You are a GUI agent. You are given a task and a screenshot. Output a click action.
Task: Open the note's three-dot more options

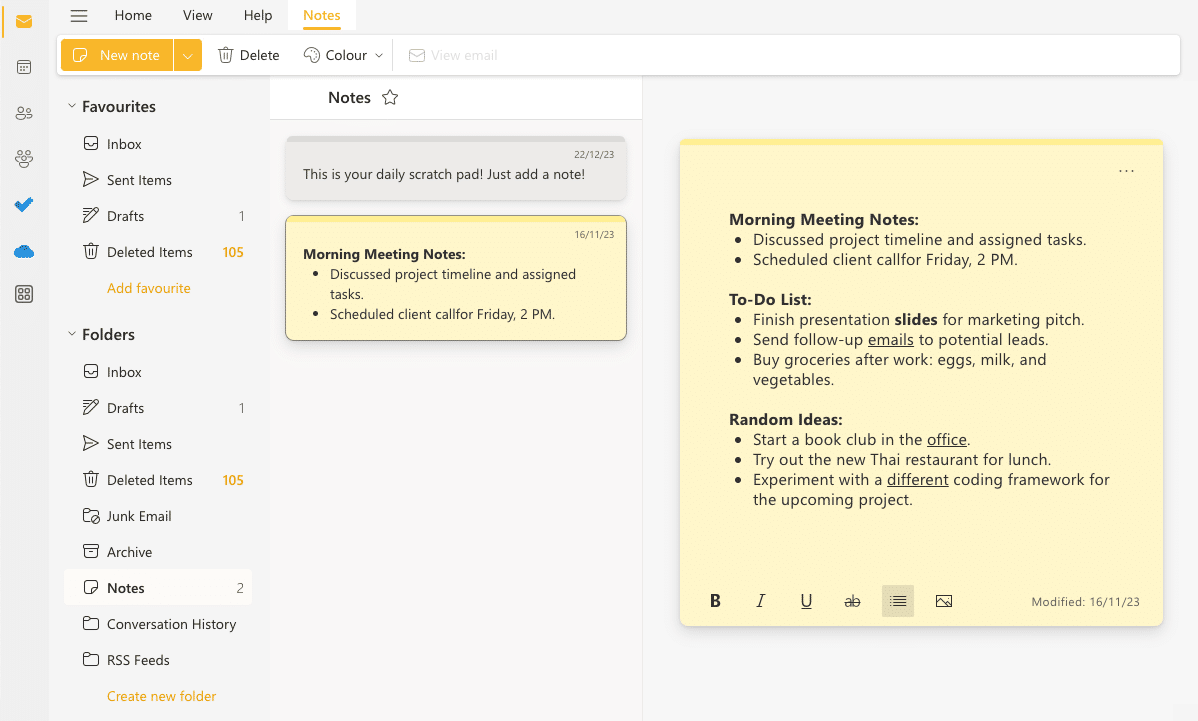[x=1126, y=171]
